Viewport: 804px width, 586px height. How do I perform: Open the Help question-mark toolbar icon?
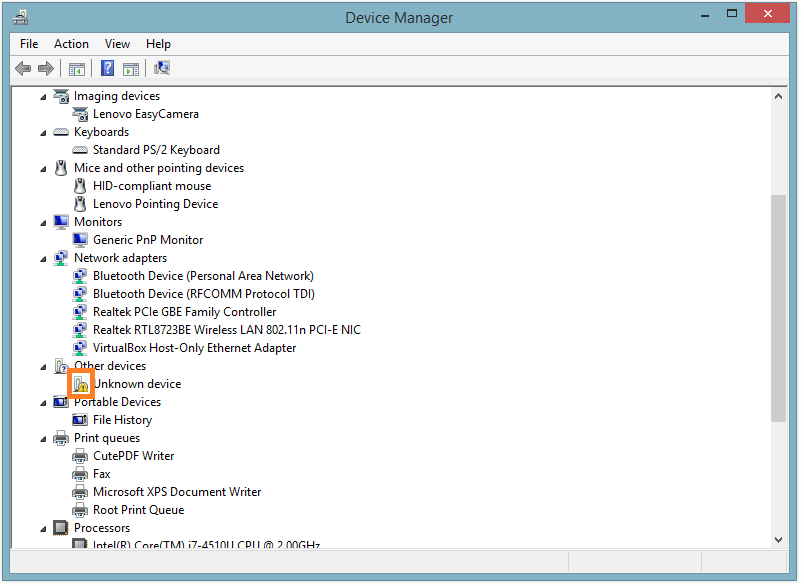click(x=107, y=68)
